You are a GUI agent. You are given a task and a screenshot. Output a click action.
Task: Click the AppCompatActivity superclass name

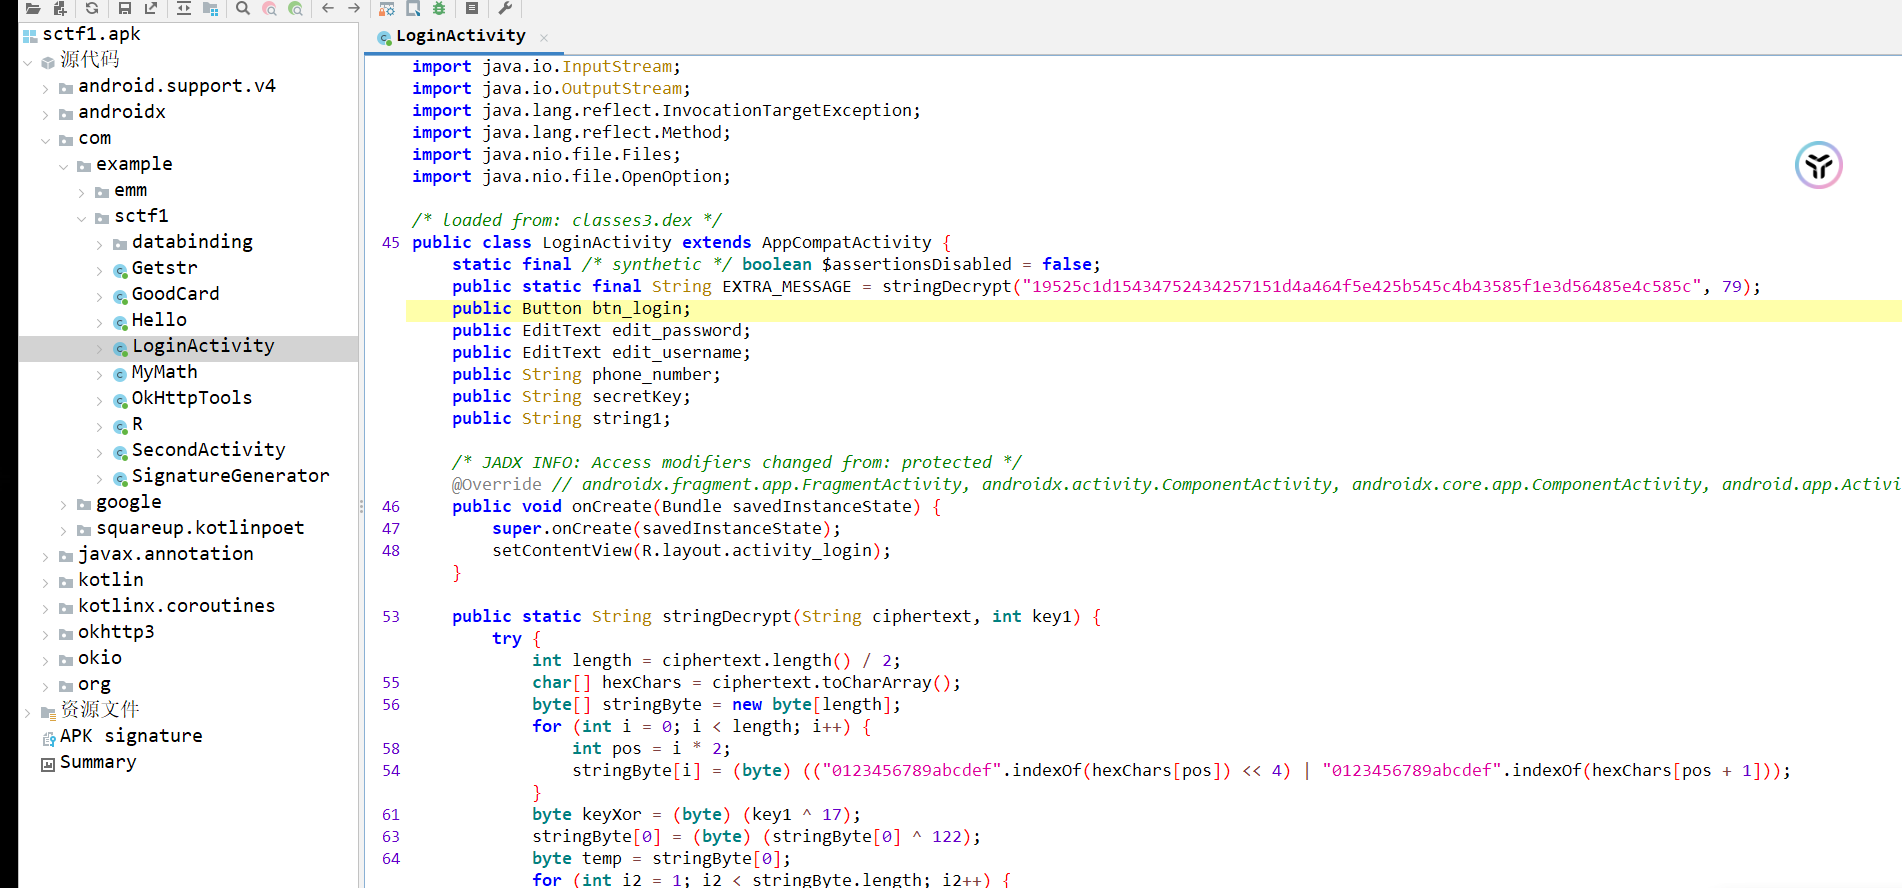pos(846,242)
